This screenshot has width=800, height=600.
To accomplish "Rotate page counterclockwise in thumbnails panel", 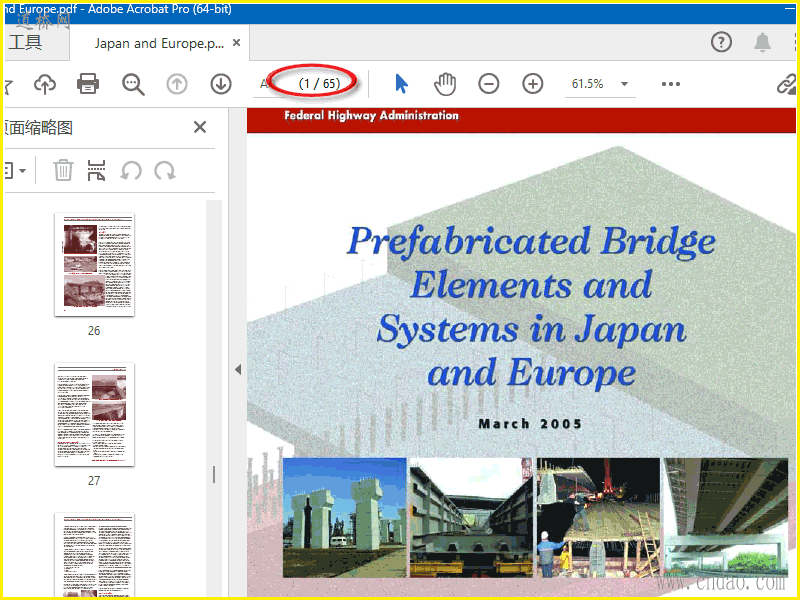I will pyautogui.click(x=131, y=170).
